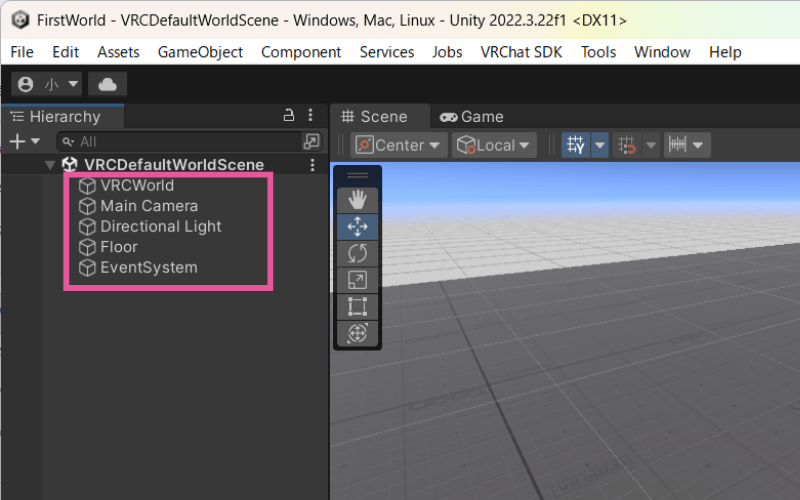Open the Jobs menu
The height and width of the screenshot is (500, 800).
[x=447, y=52]
